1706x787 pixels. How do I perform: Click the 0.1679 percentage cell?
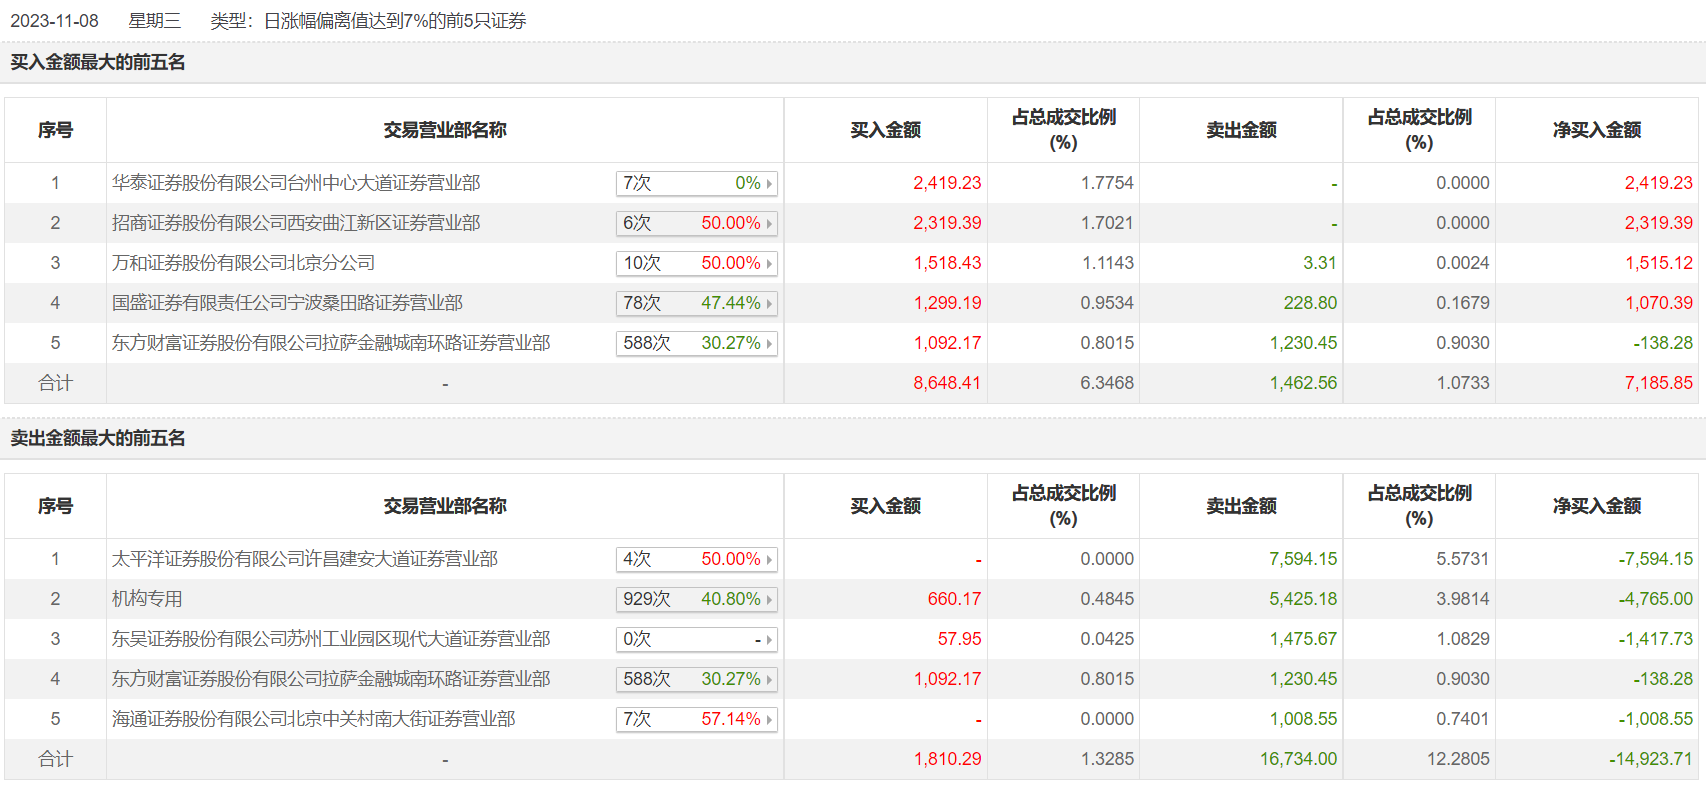coord(1463,303)
